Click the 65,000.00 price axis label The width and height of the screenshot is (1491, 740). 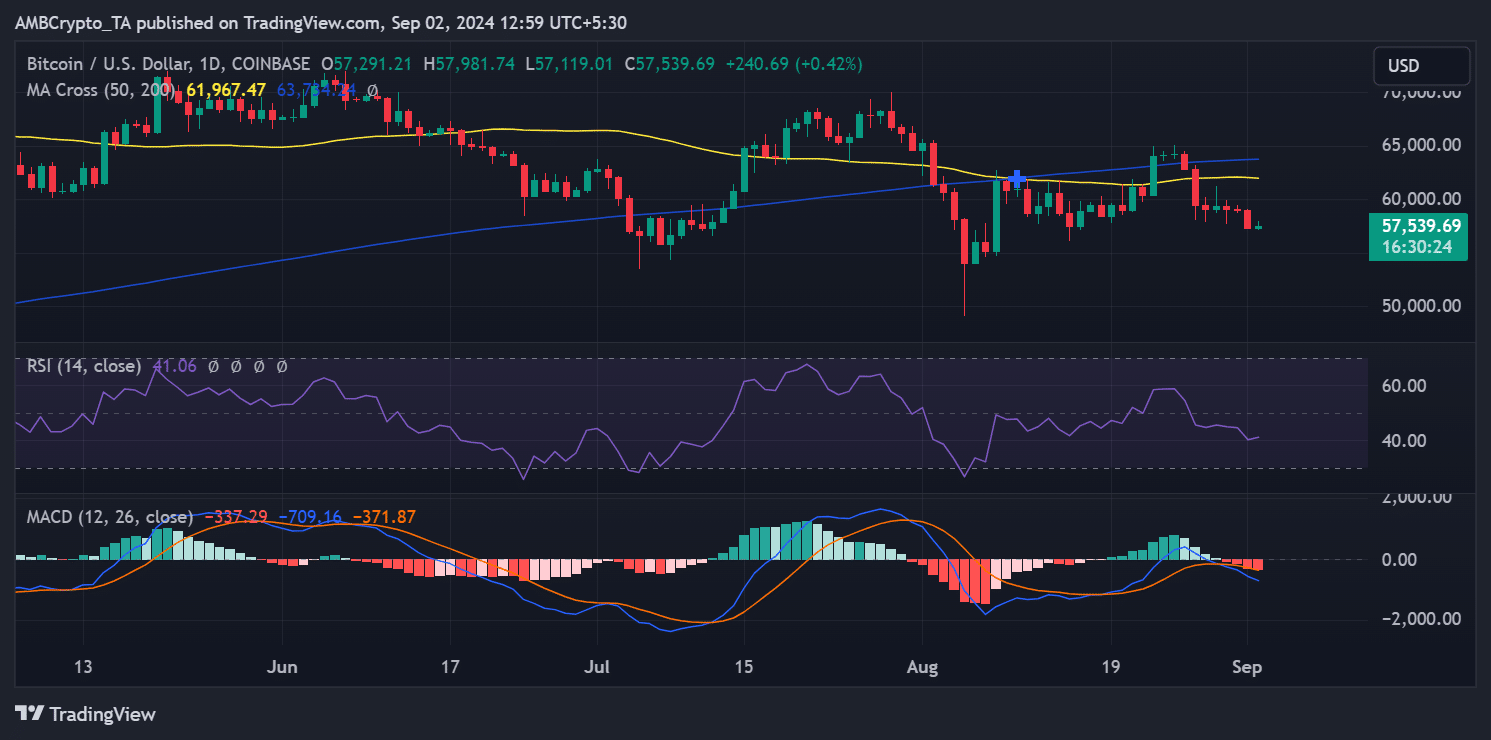point(1421,145)
